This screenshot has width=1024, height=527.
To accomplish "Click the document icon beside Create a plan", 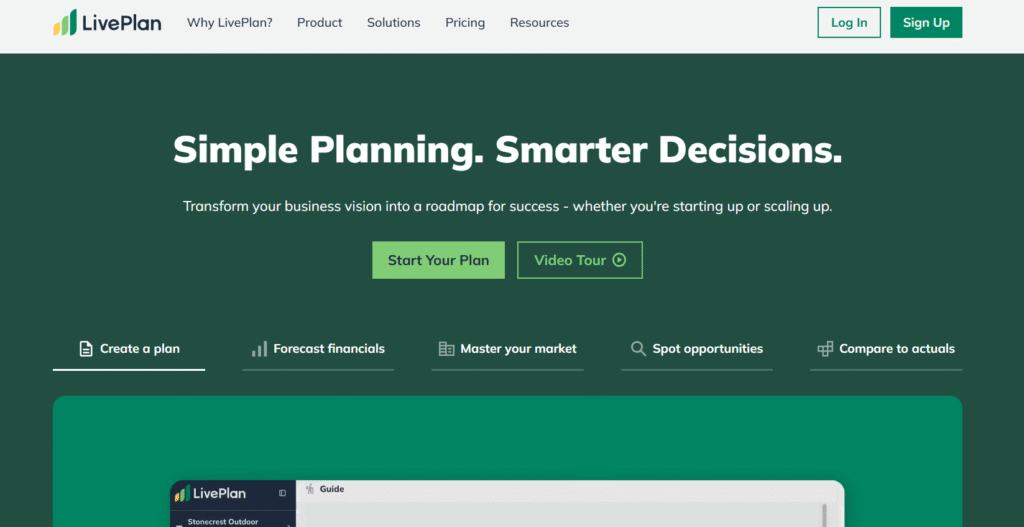I will (x=86, y=349).
